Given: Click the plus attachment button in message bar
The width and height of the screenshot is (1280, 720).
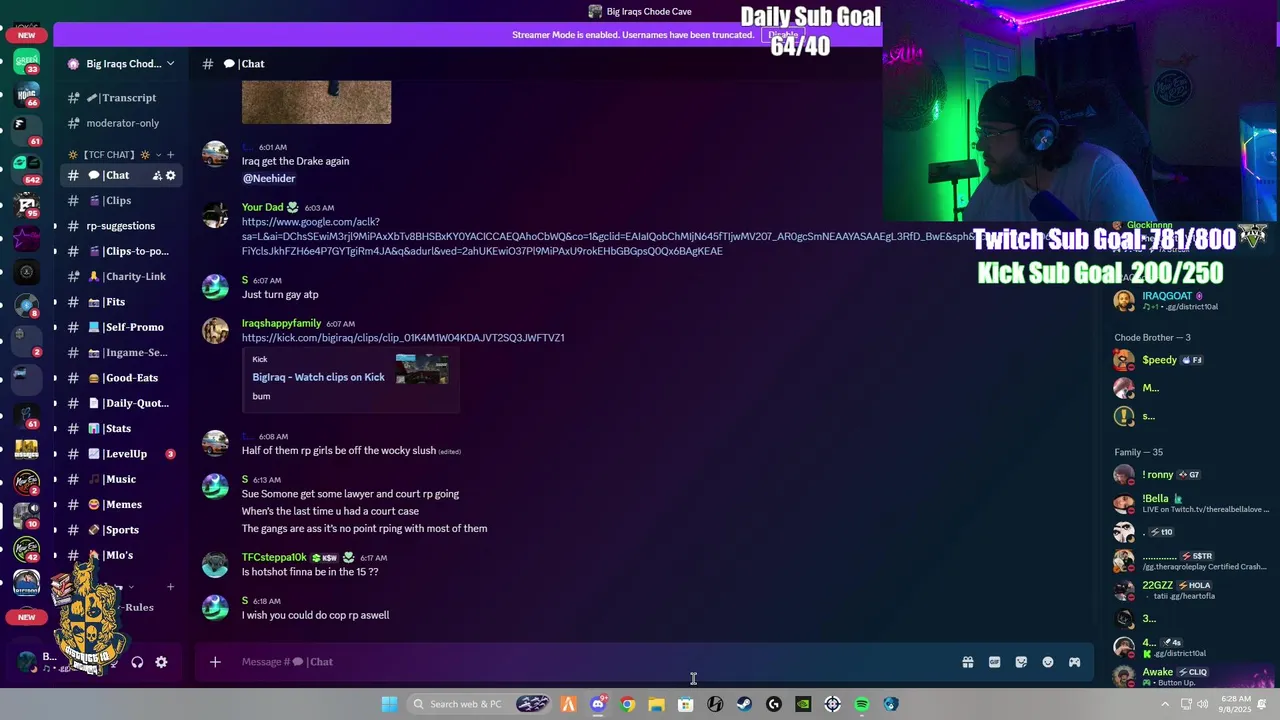Looking at the screenshot, I should pyautogui.click(x=215, y=661).
